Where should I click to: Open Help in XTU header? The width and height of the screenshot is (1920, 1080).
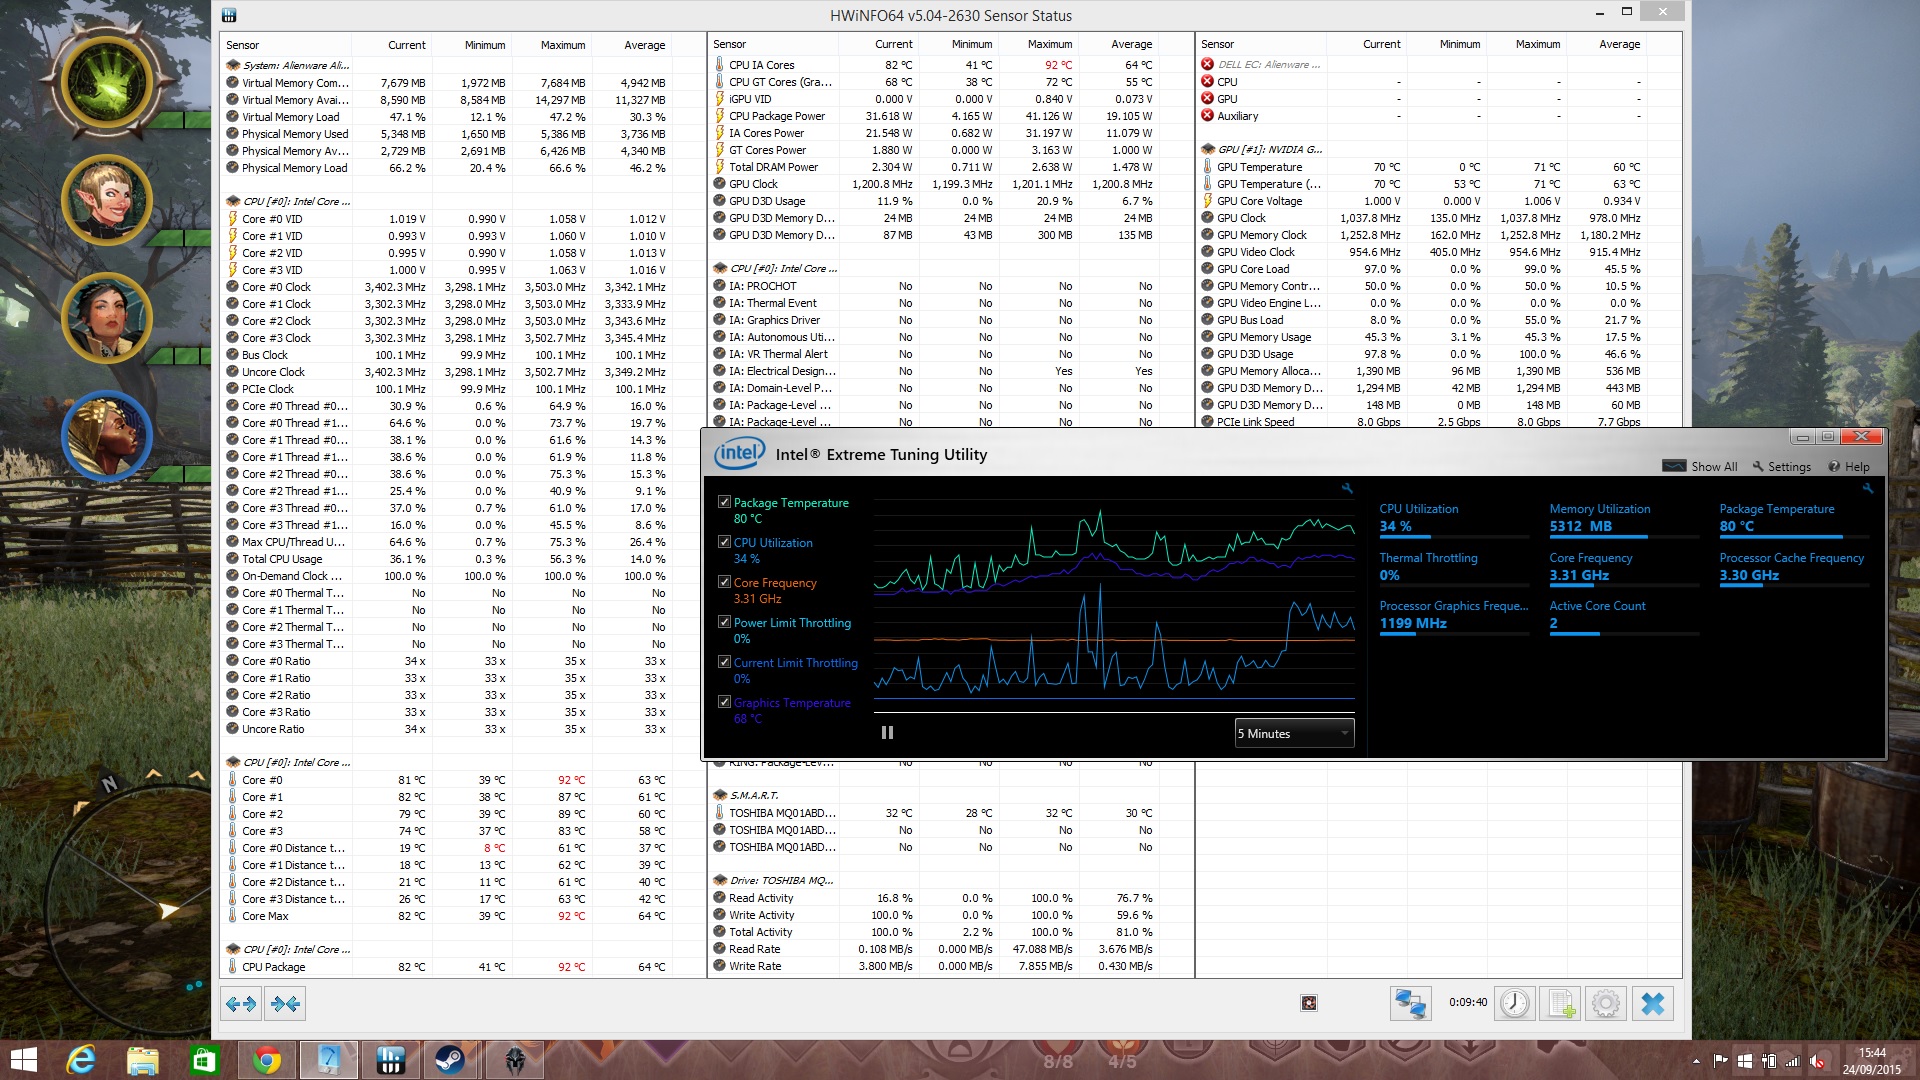pos(1849,466)
